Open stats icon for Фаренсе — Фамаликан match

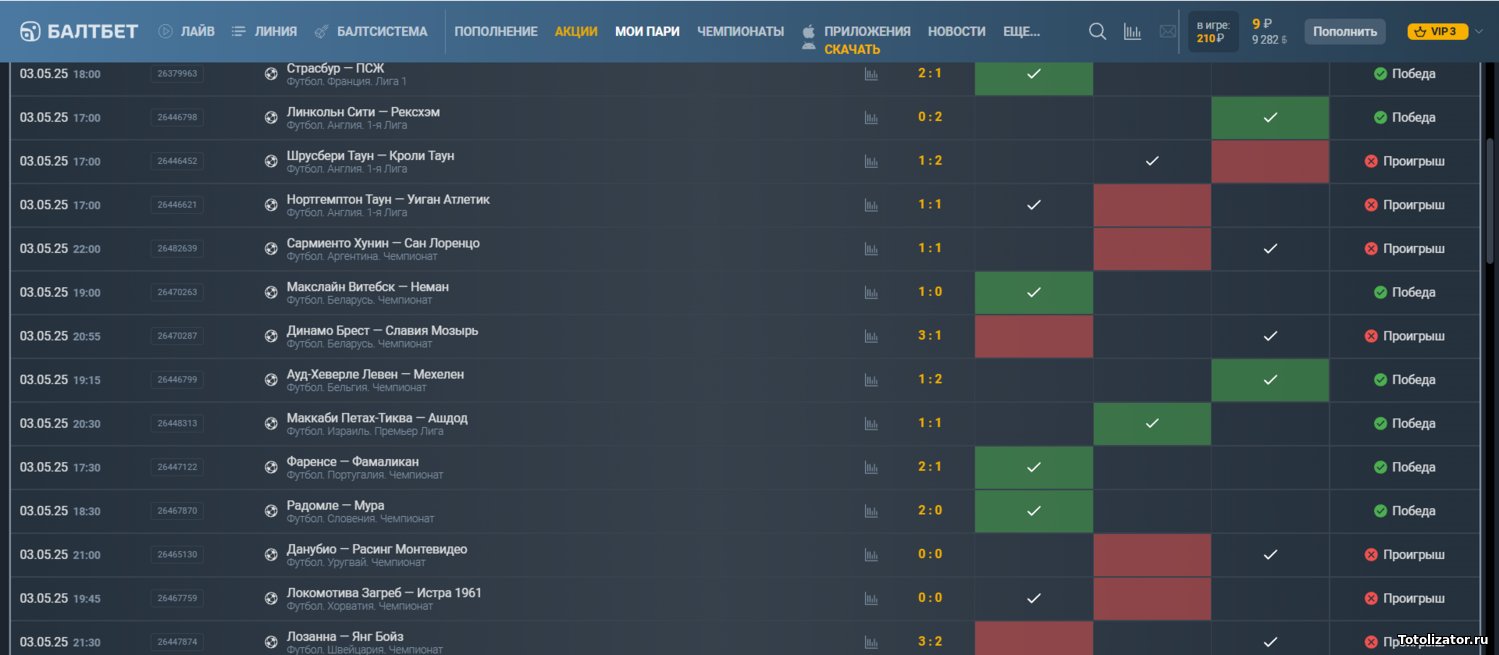click(x=871, y=467)
